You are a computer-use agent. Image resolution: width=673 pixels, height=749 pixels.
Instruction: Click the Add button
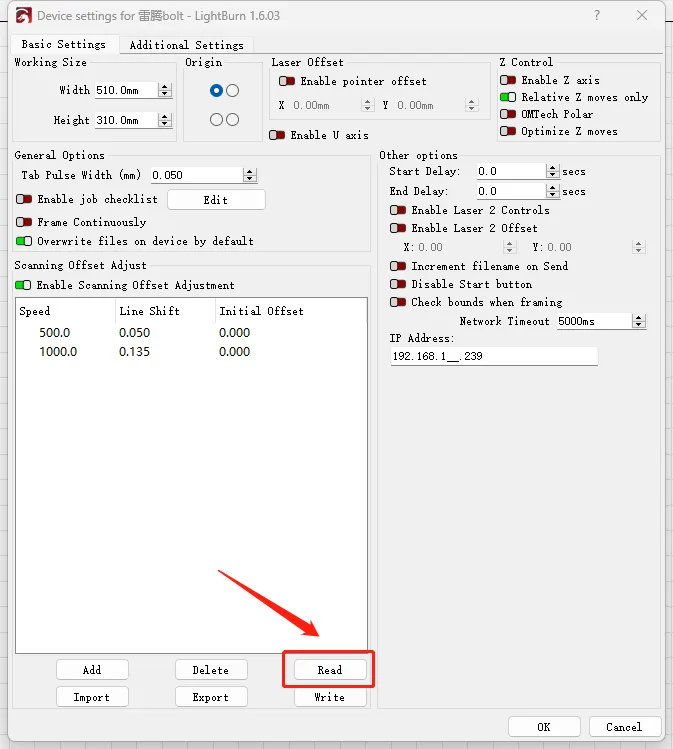92,670
